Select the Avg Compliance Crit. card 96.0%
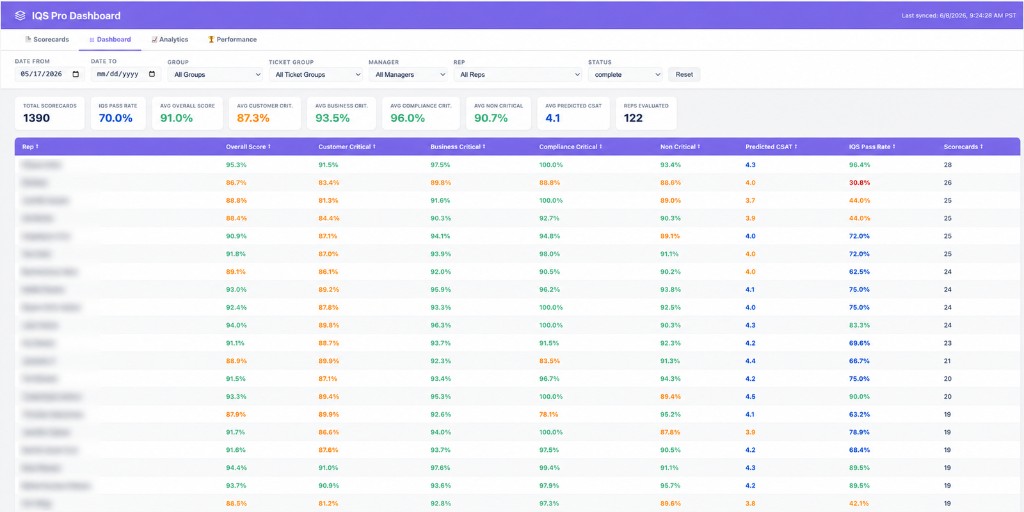 (x=421, y=113)
